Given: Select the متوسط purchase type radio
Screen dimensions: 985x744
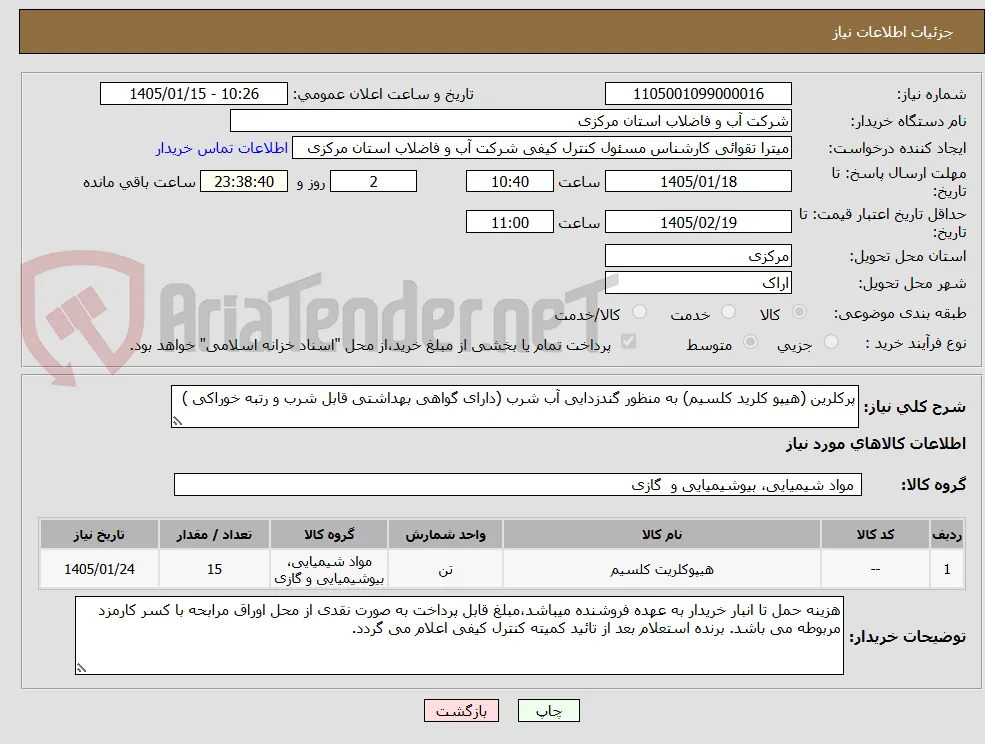Looking at the screenshot, I should (750, 342).
